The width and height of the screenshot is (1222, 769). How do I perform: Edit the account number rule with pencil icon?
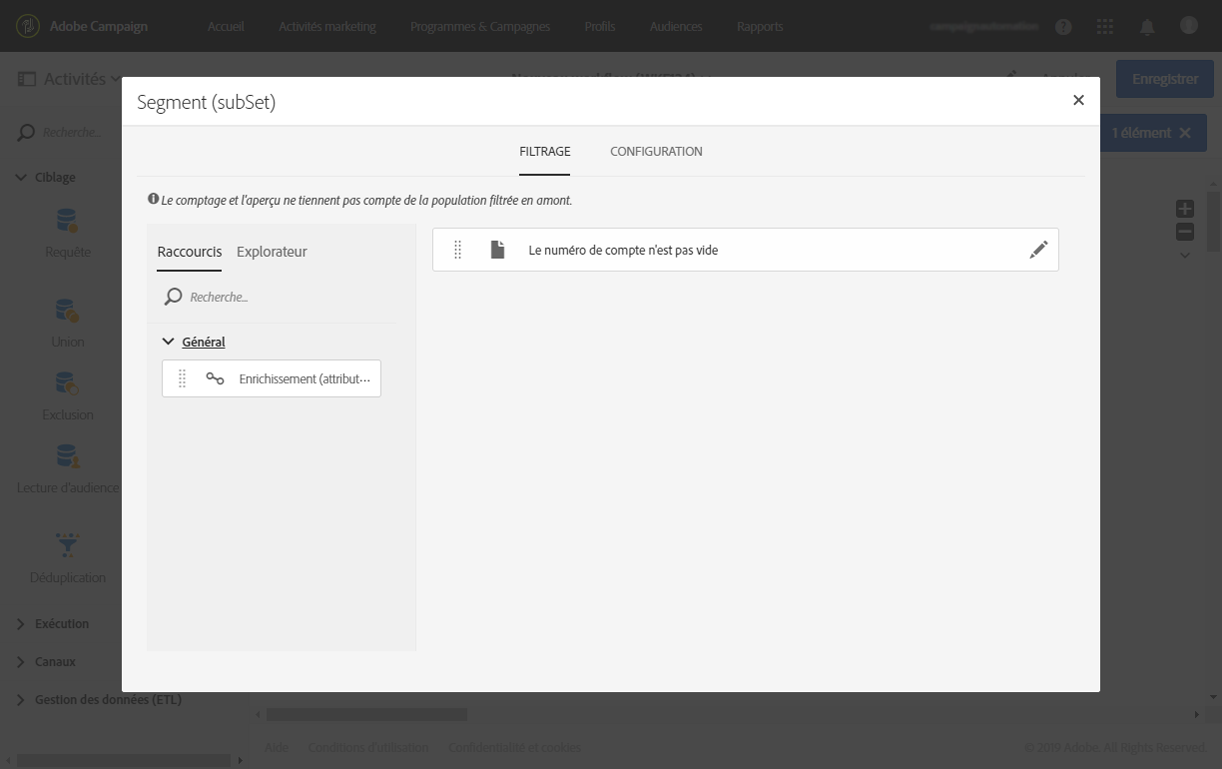coord(1038,250)
